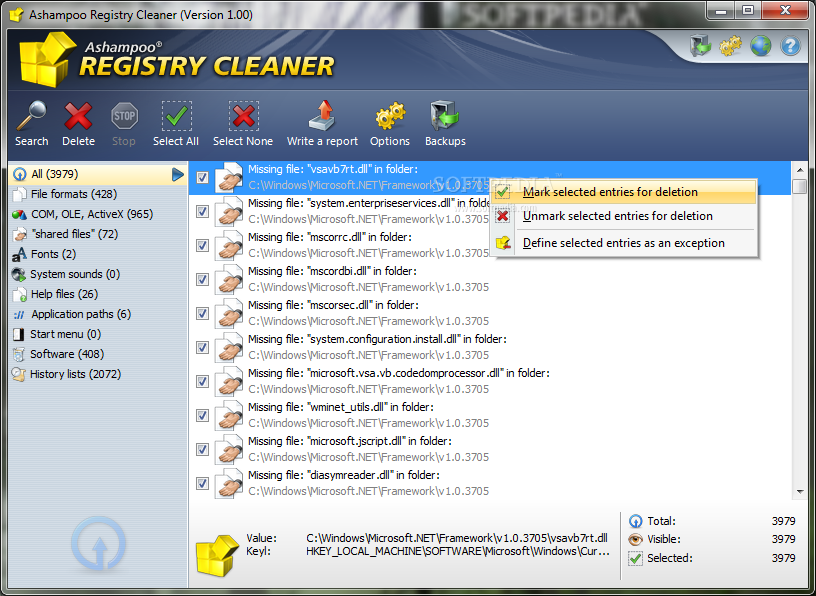
Task: Click the Visible eye icon in status panel
Action: coord(635,539)
